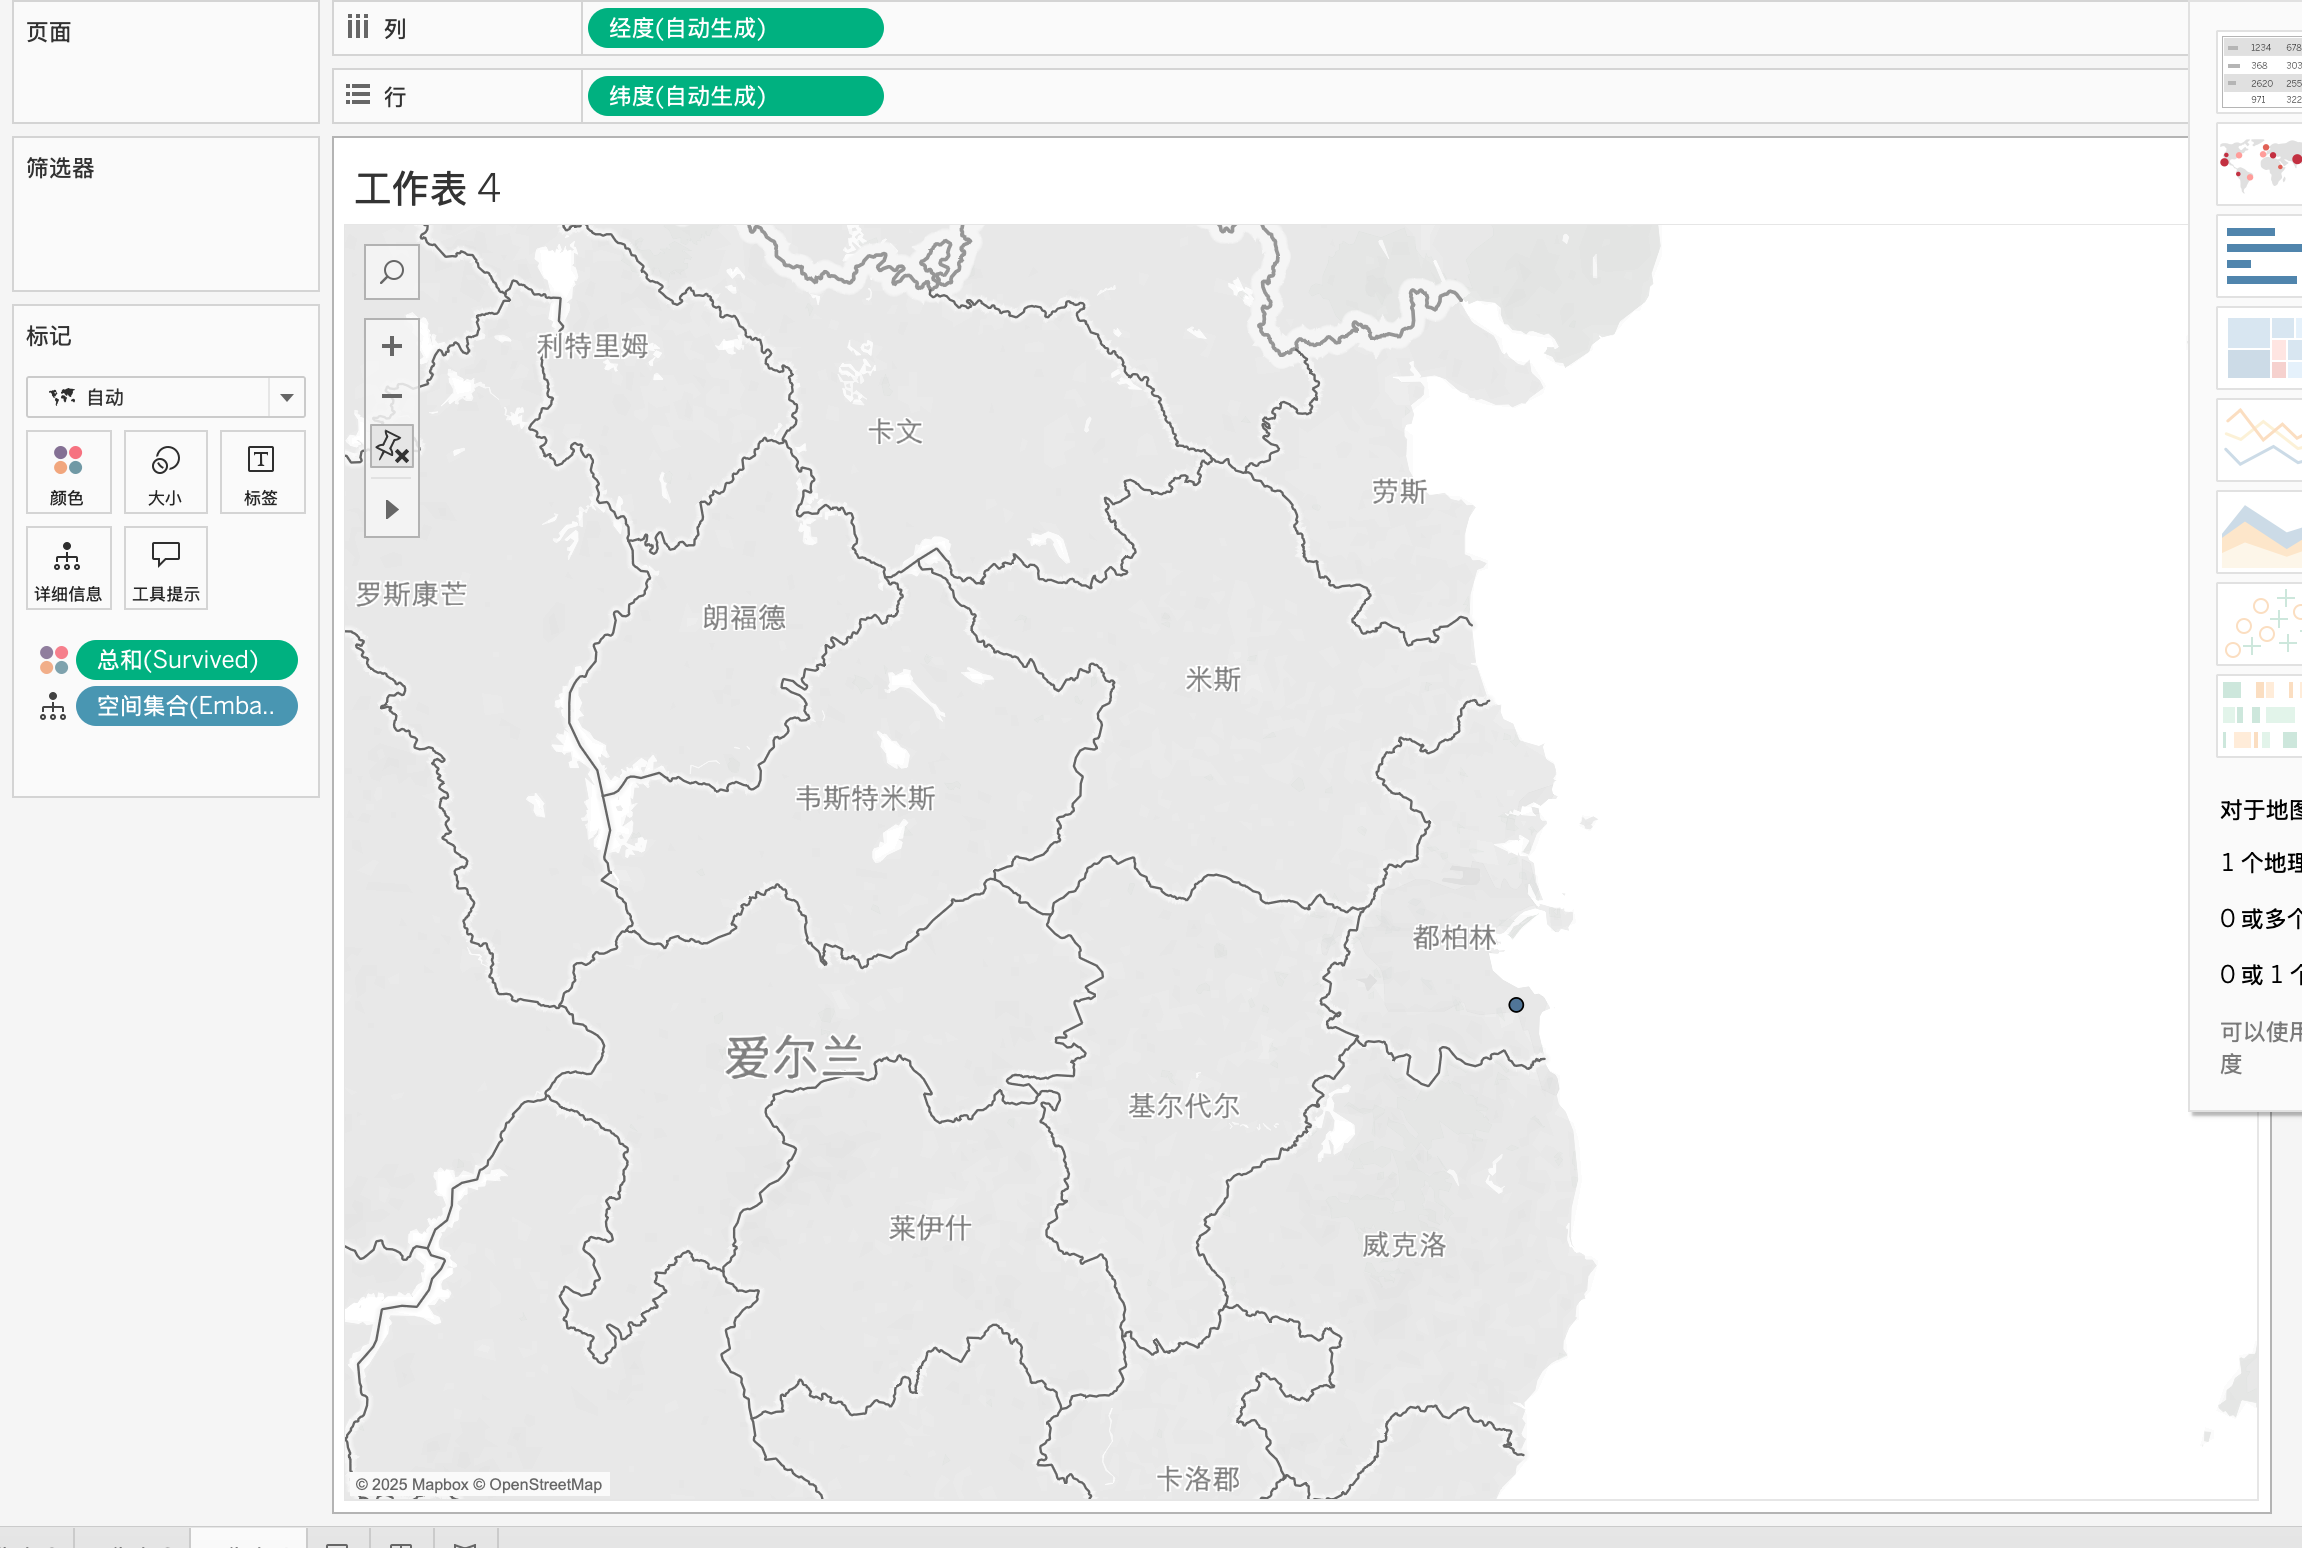
Task: Zoom out of the map with minus icon
Action: coord(391,396)
